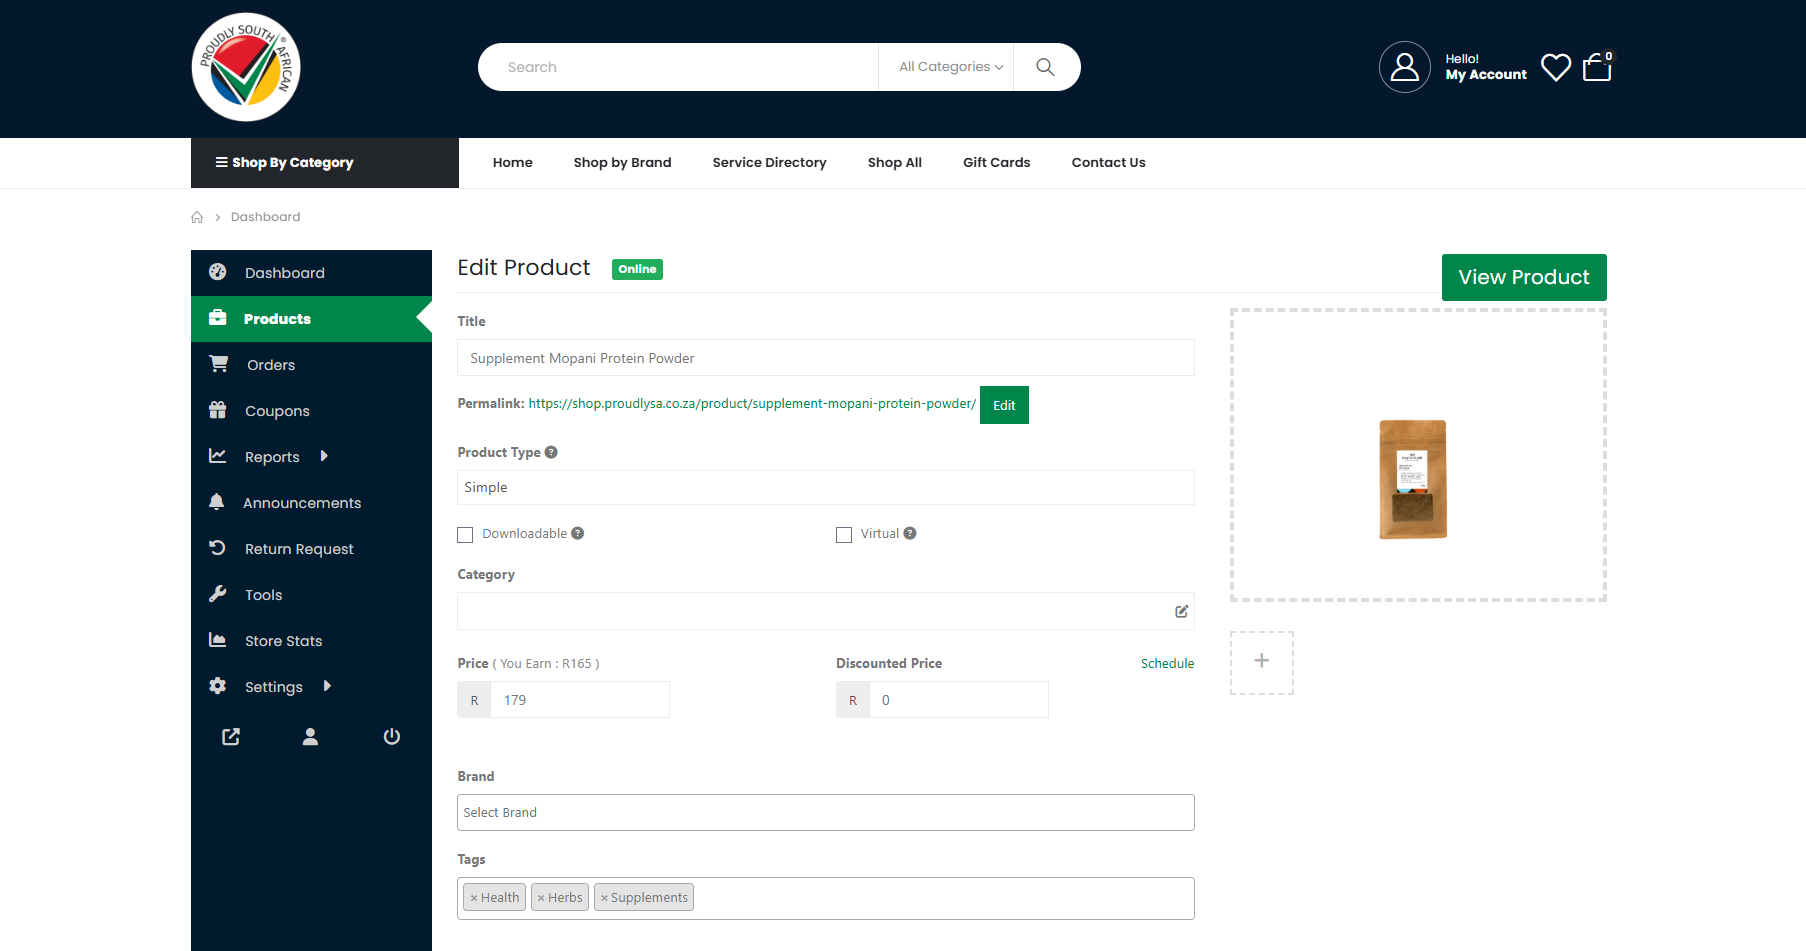Click the visit store external link icon

231,737
